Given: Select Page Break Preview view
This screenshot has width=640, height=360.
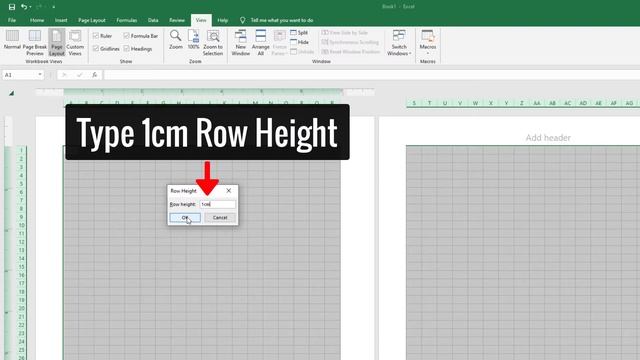Looking at the screenshot, I should pos(35,42).
